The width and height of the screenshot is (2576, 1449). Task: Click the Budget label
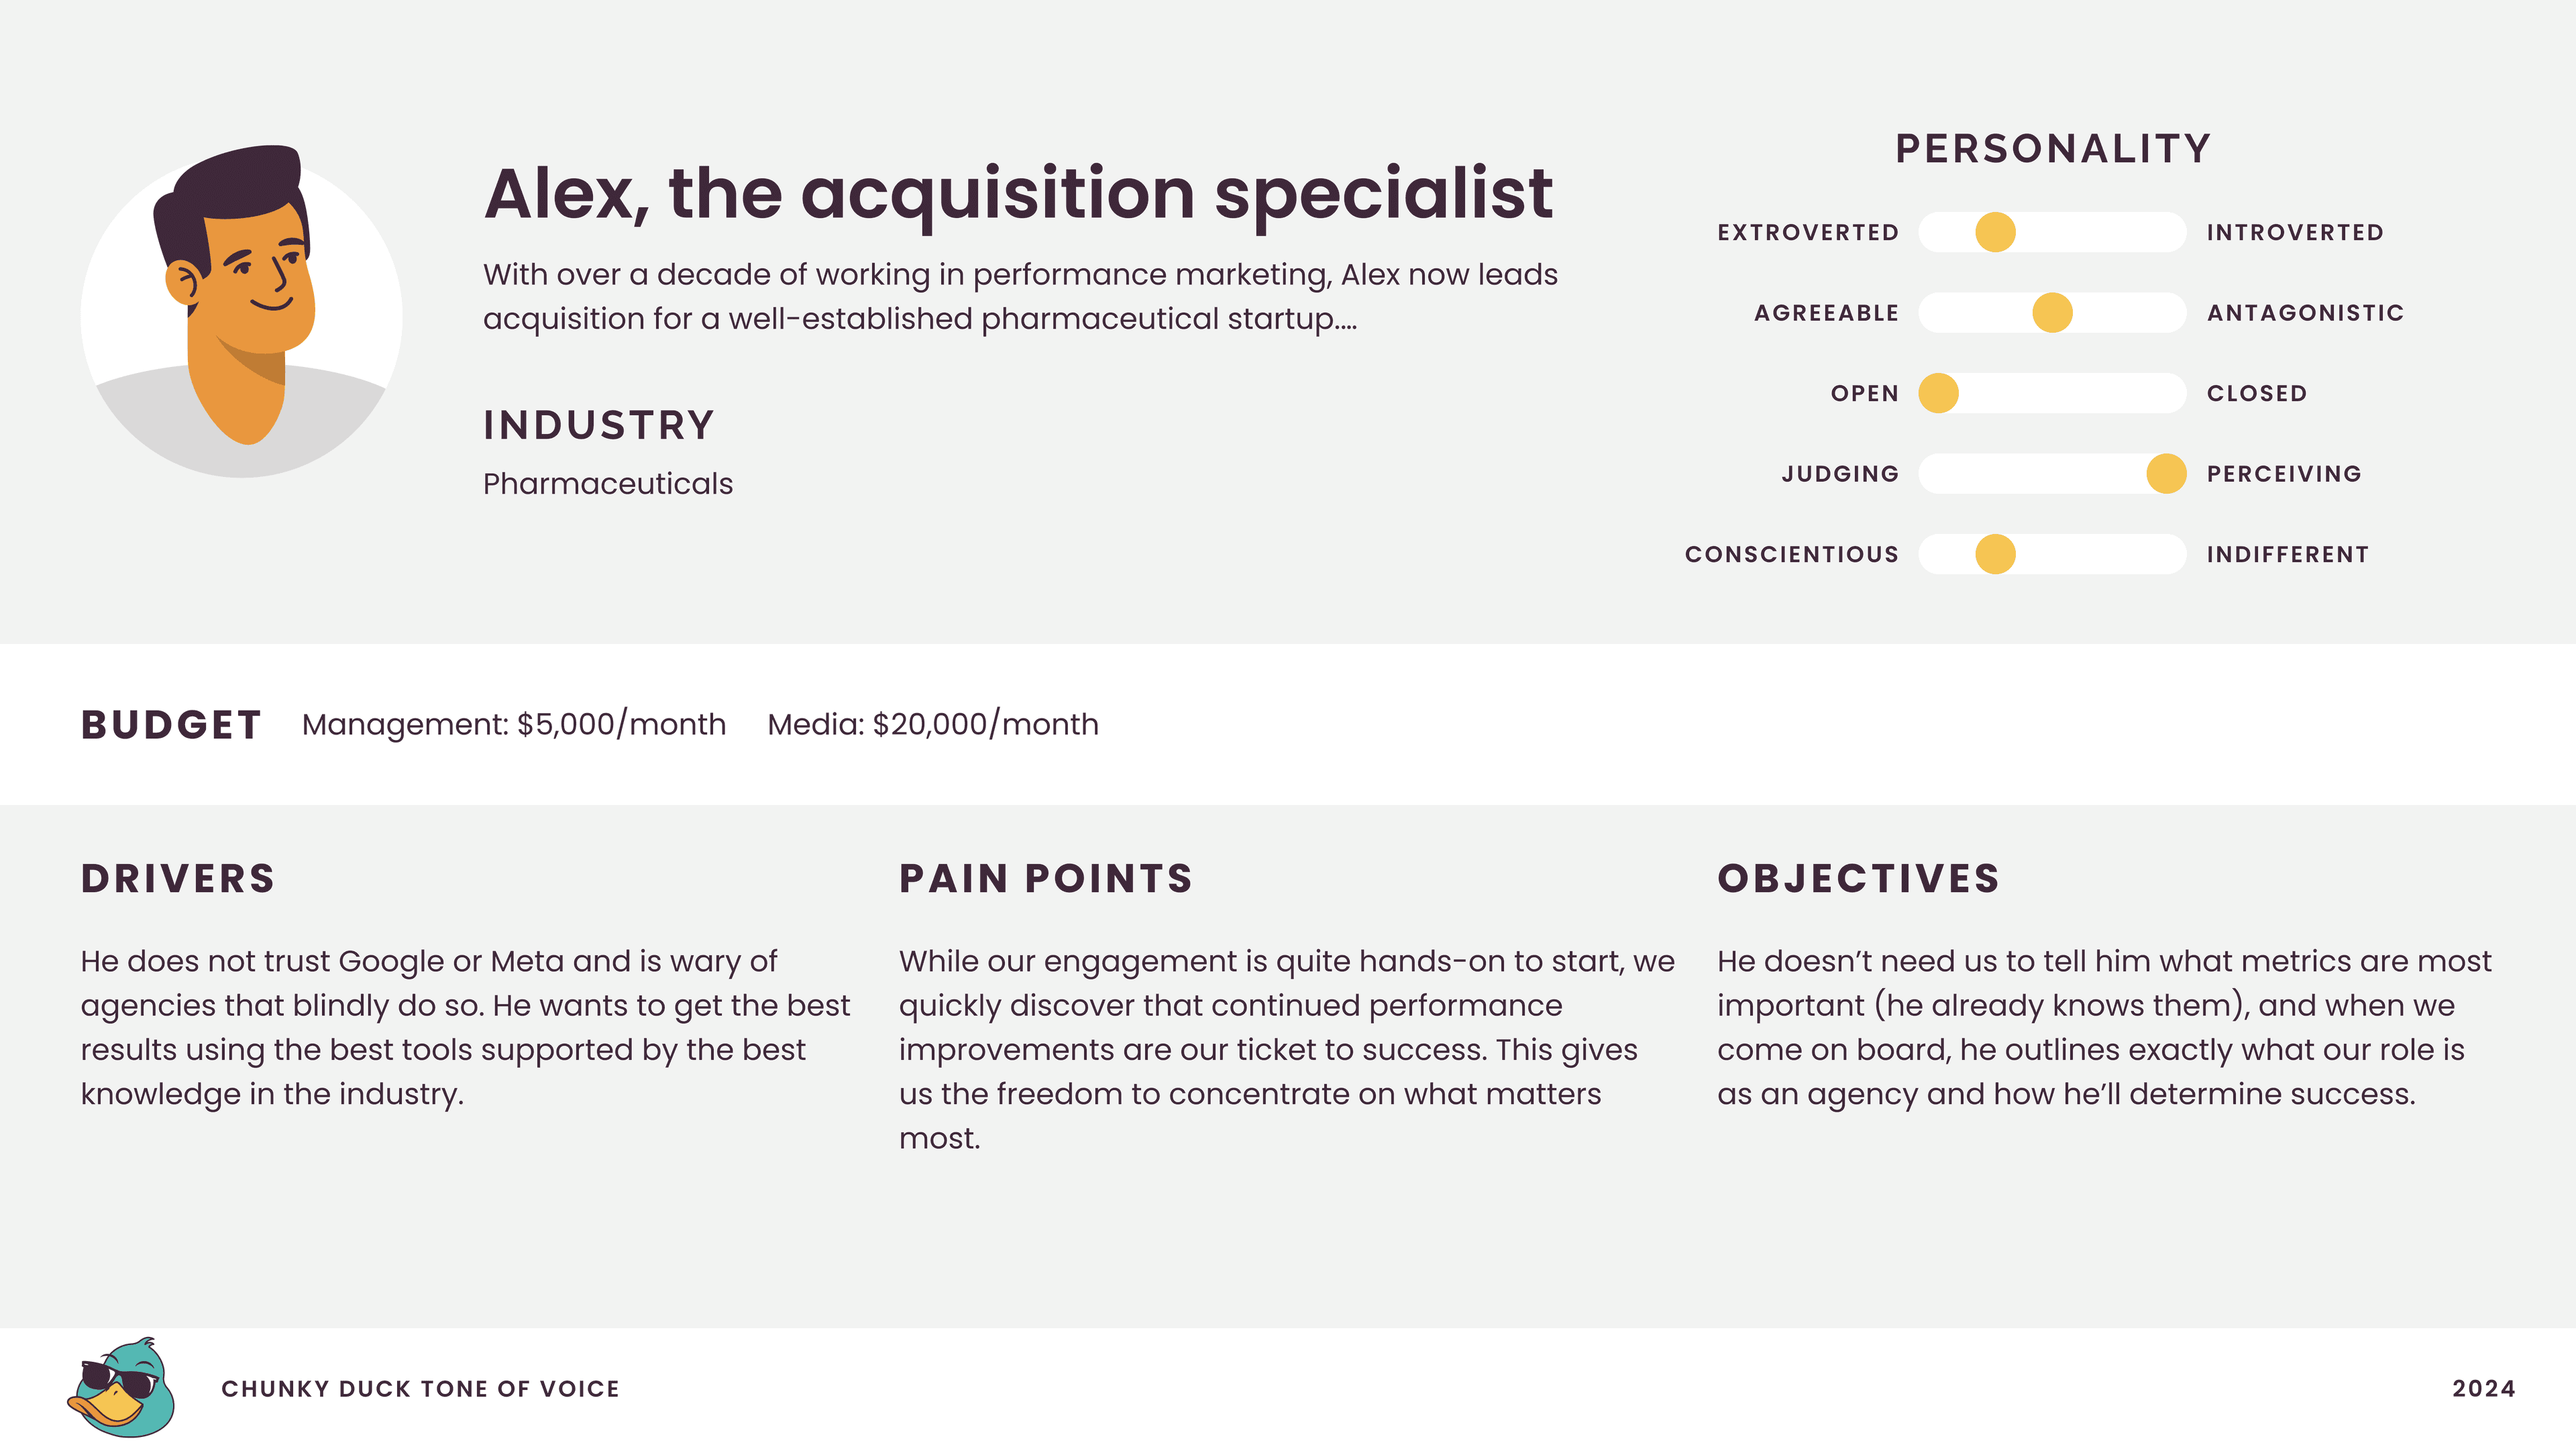(171, 724)
